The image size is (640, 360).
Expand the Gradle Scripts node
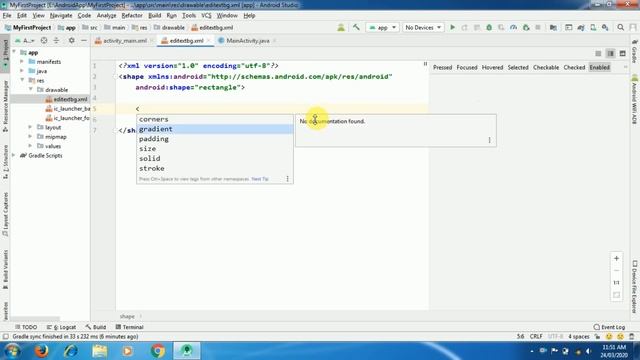[x=14, y=156]
